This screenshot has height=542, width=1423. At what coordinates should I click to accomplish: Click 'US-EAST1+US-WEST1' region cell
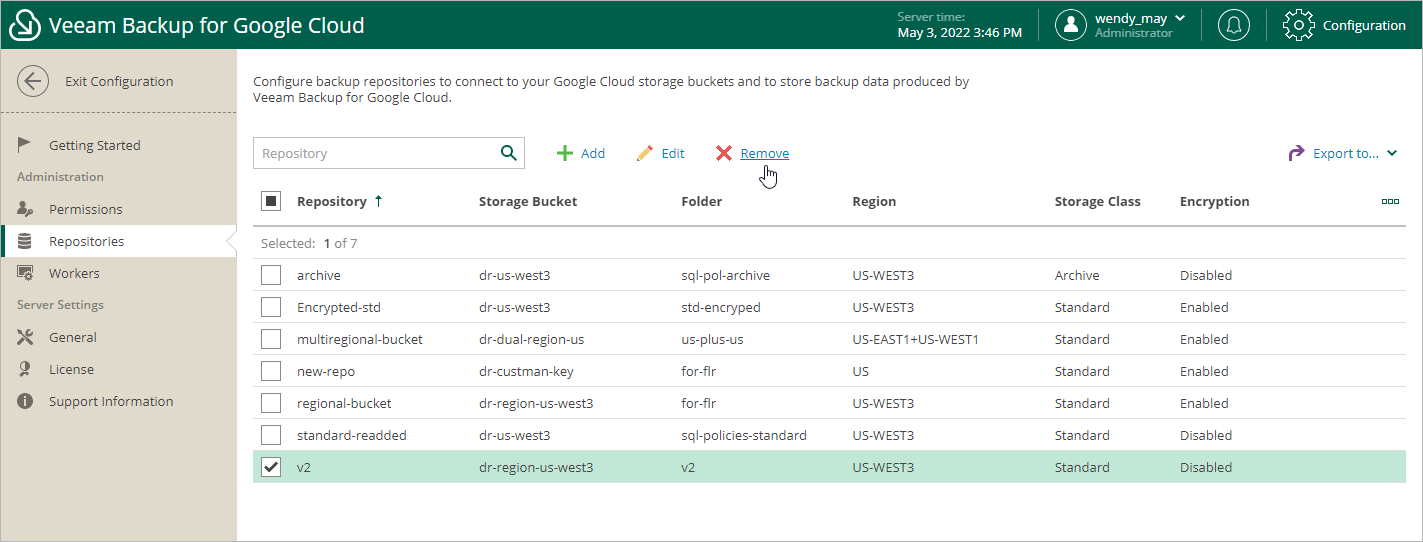pyautogui.click(x=915, y=339)
